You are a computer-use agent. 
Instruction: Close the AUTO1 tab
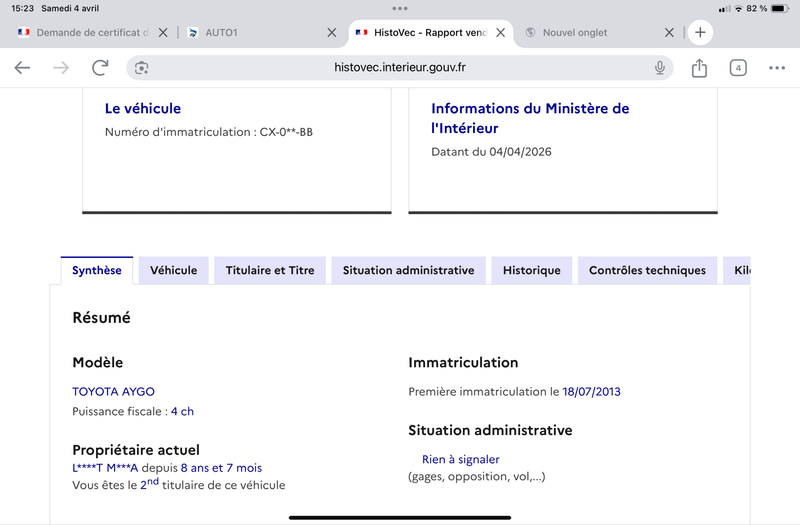332,32
